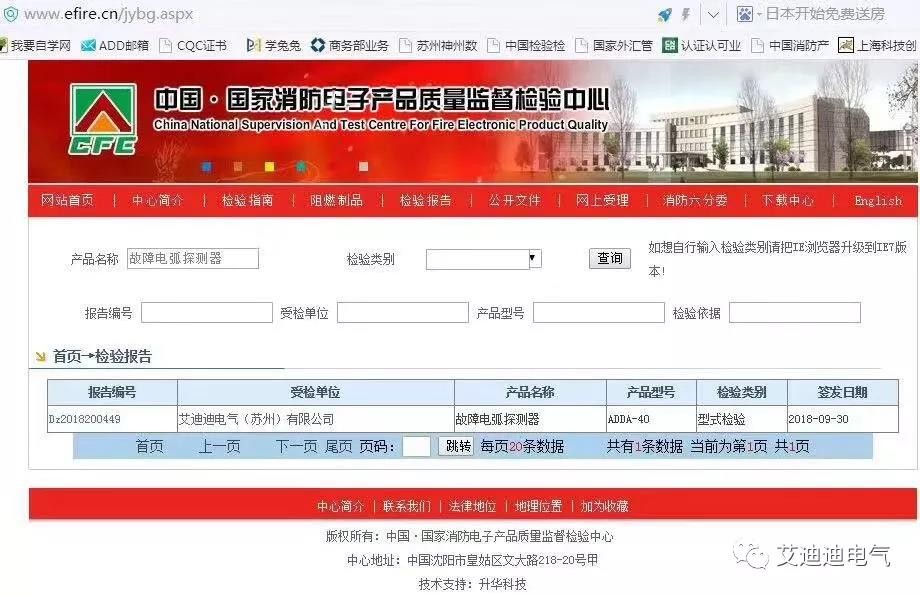Click the 页码 page number field
Screen dimensions: 920x596
pyautogui.click(x=417, y=446)
